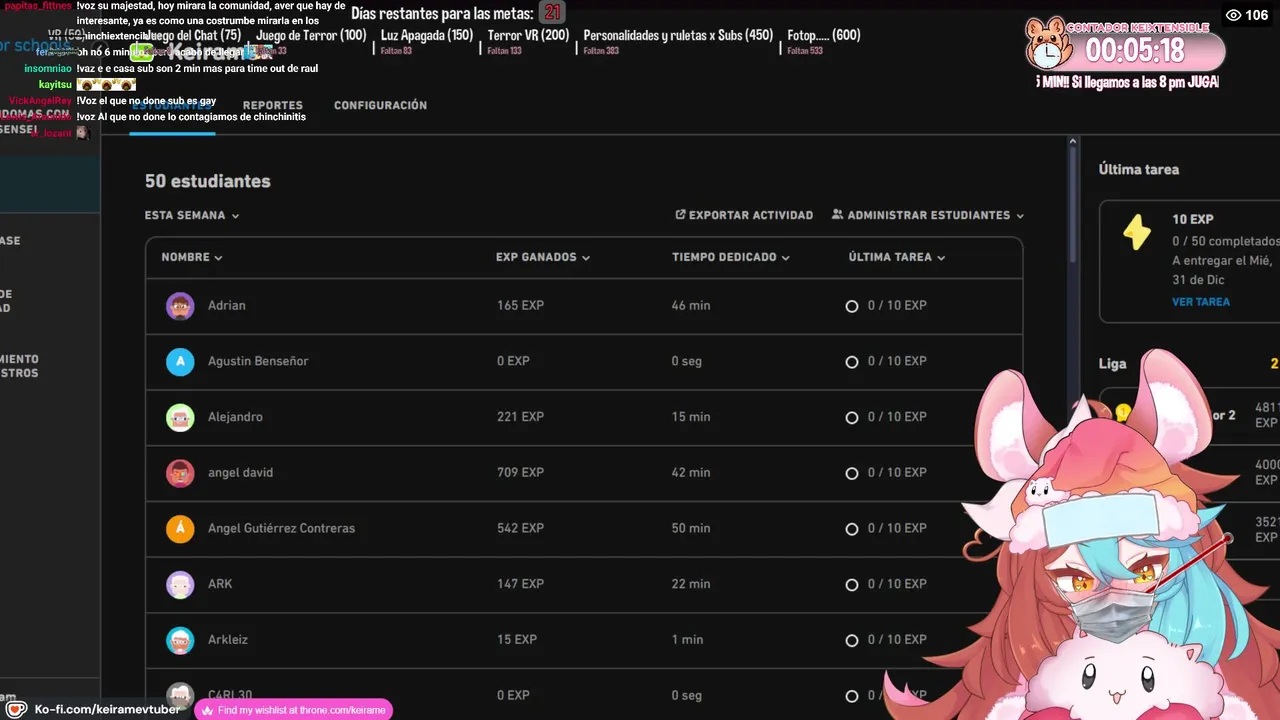Viewport: 1280px width, 720px height.
Task: Click 'Juego de Terror (100)' goal
Action: pyautogui.click(x=311, y=35)
